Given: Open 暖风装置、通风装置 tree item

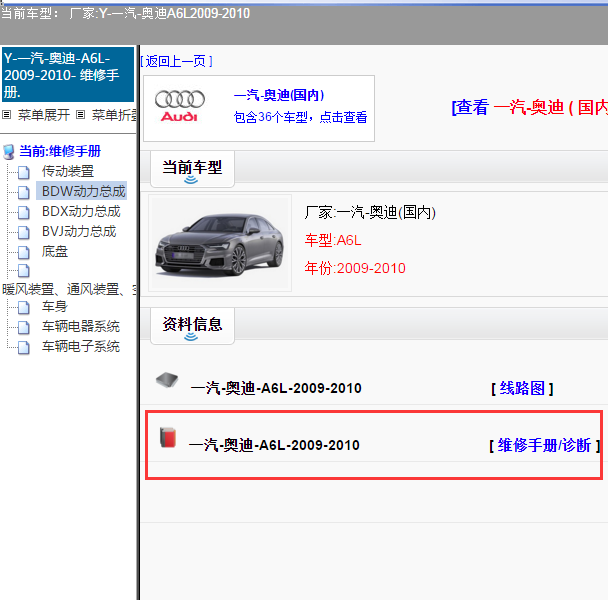Looking at the screenshot, I should pos(69,289).
